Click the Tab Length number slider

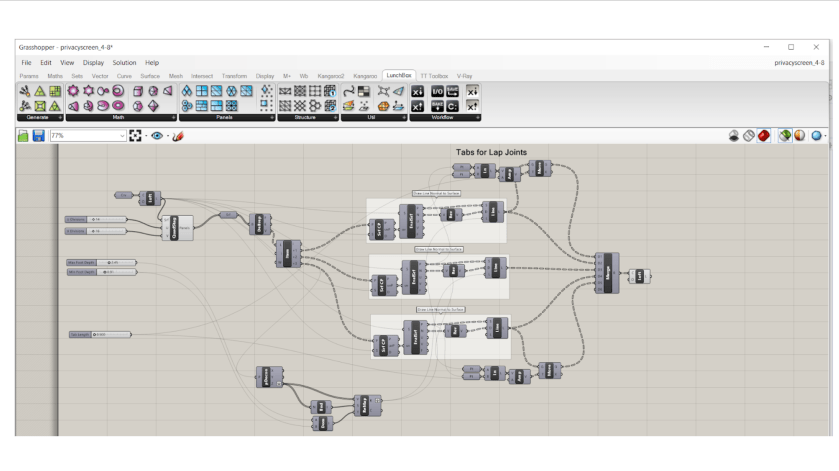coord(102,334)
